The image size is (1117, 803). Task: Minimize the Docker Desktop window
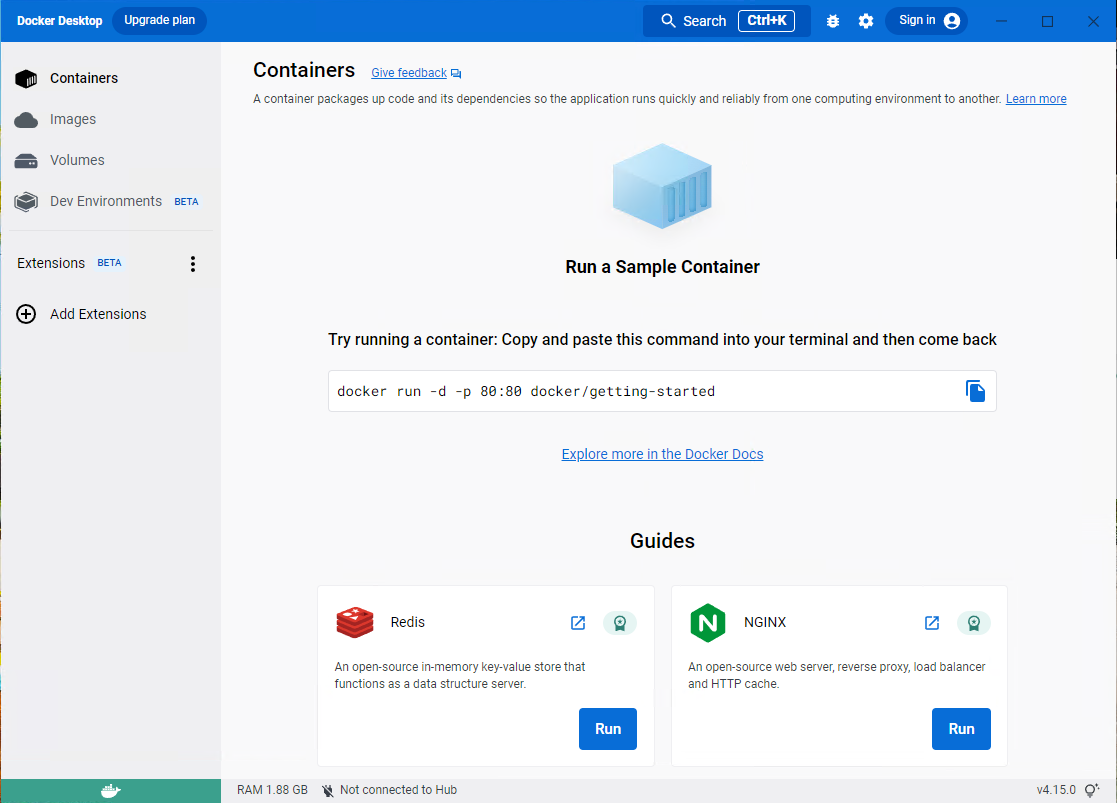click(1001, 21)
